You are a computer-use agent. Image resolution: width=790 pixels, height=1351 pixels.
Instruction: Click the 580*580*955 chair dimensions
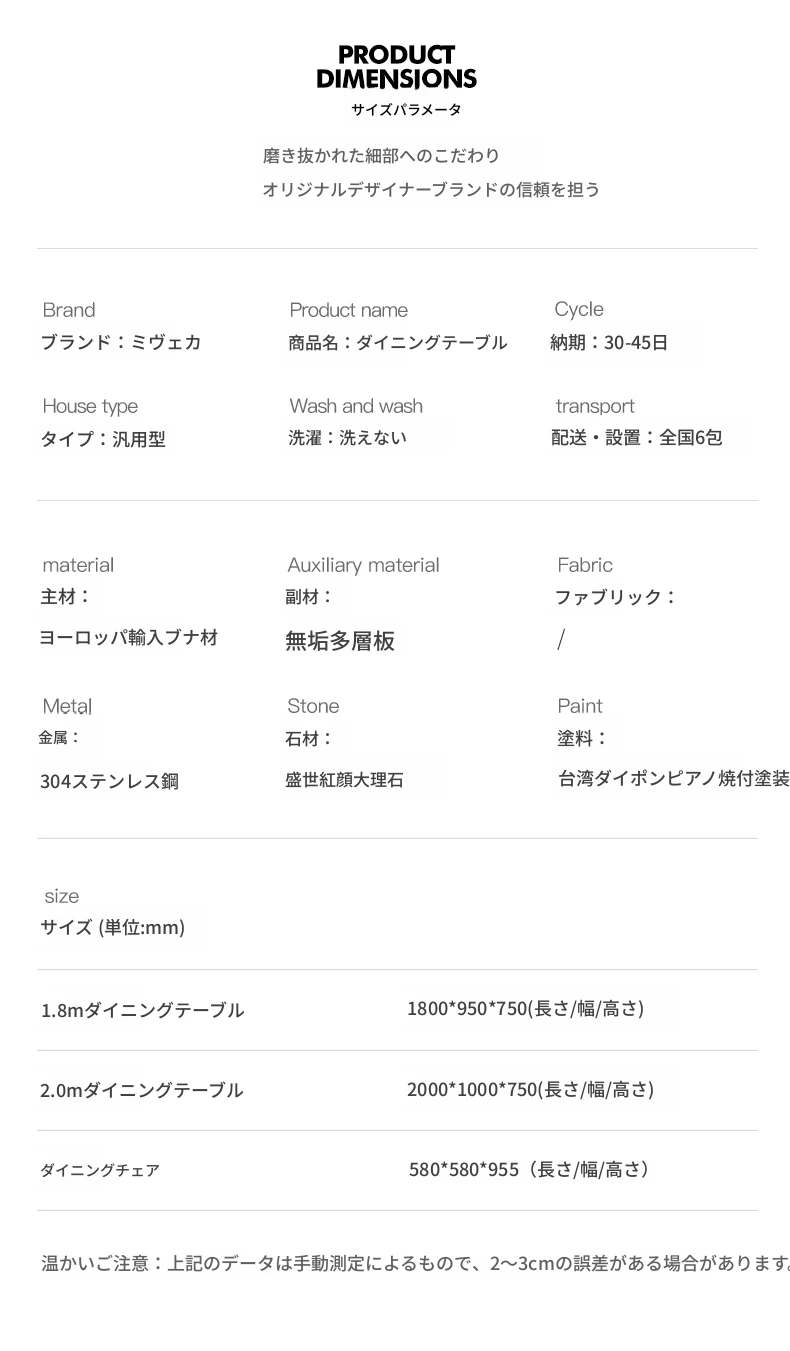click(530, 1169)
